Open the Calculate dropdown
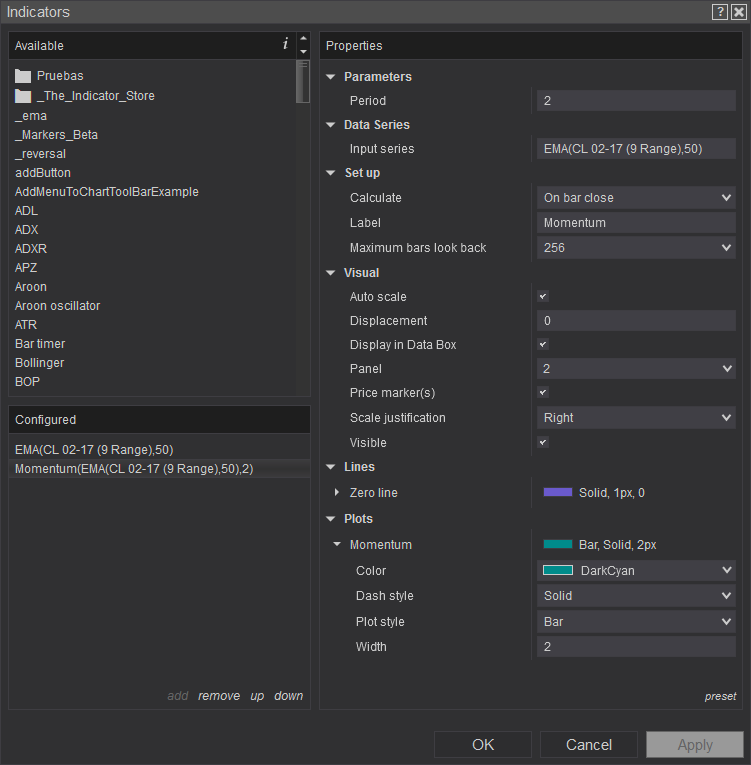 point(636,198)
